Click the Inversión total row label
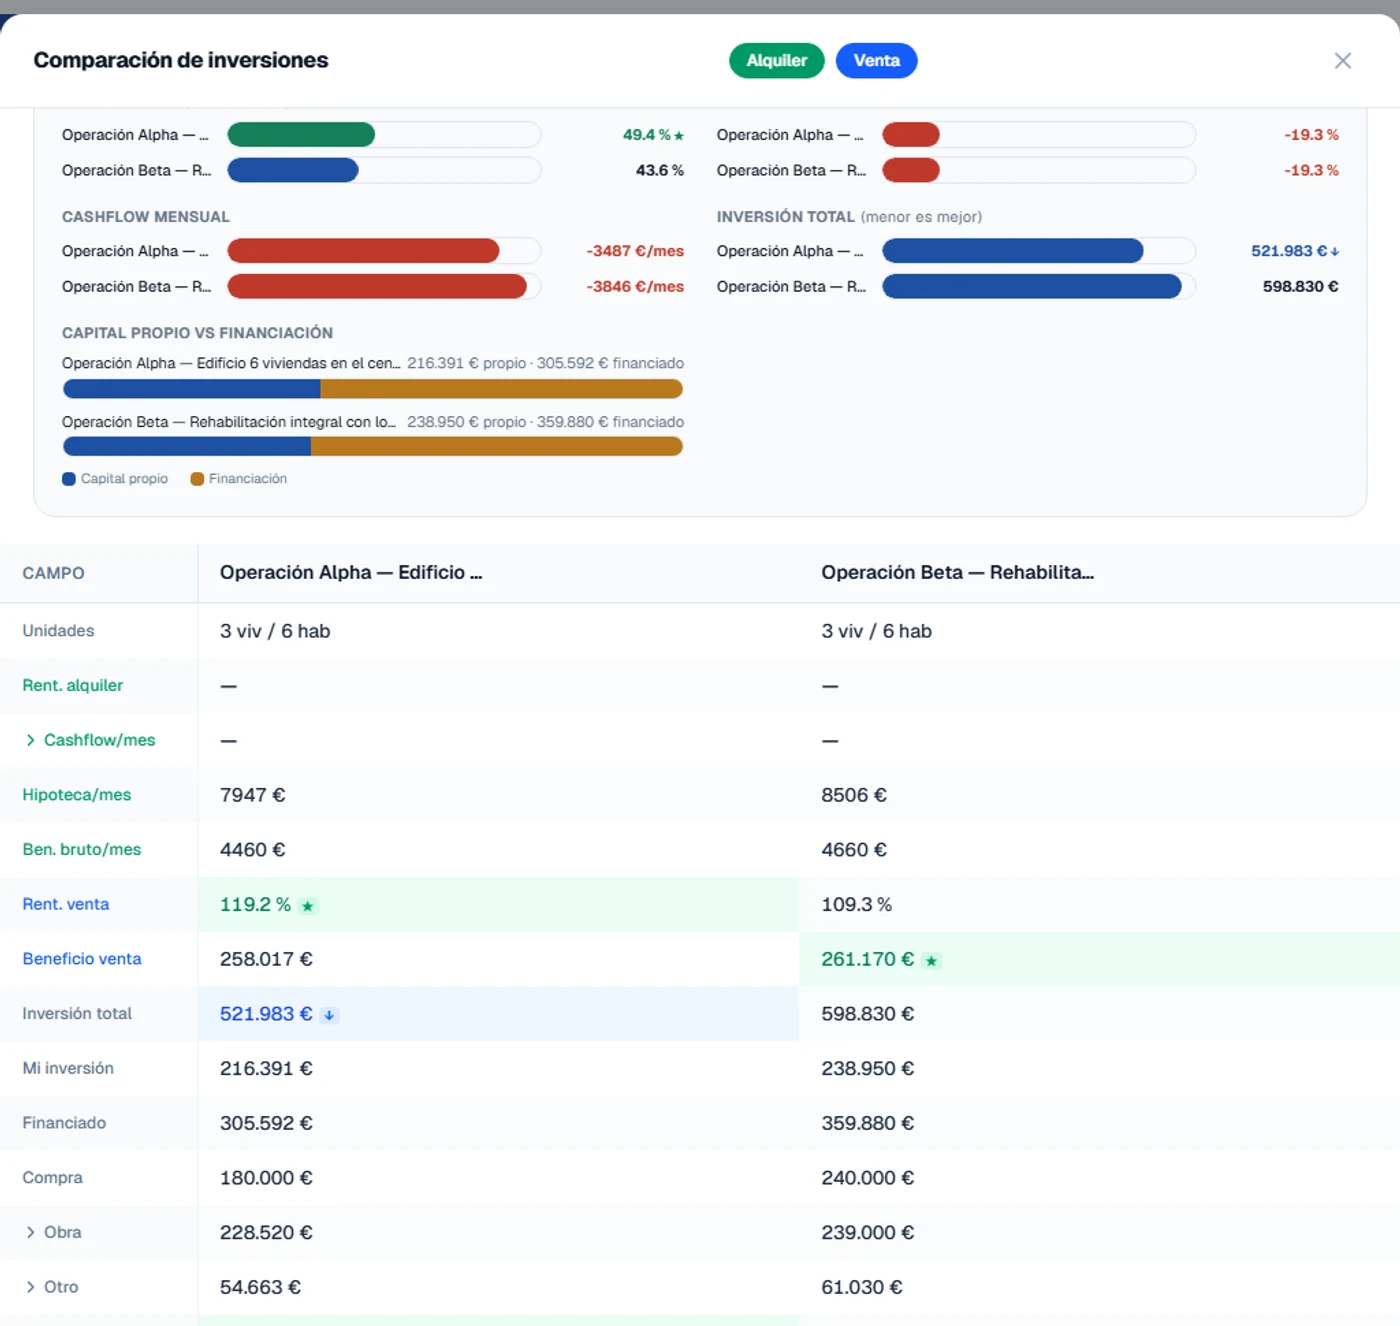The image size is (1400, 1326). pos(76,1013)
